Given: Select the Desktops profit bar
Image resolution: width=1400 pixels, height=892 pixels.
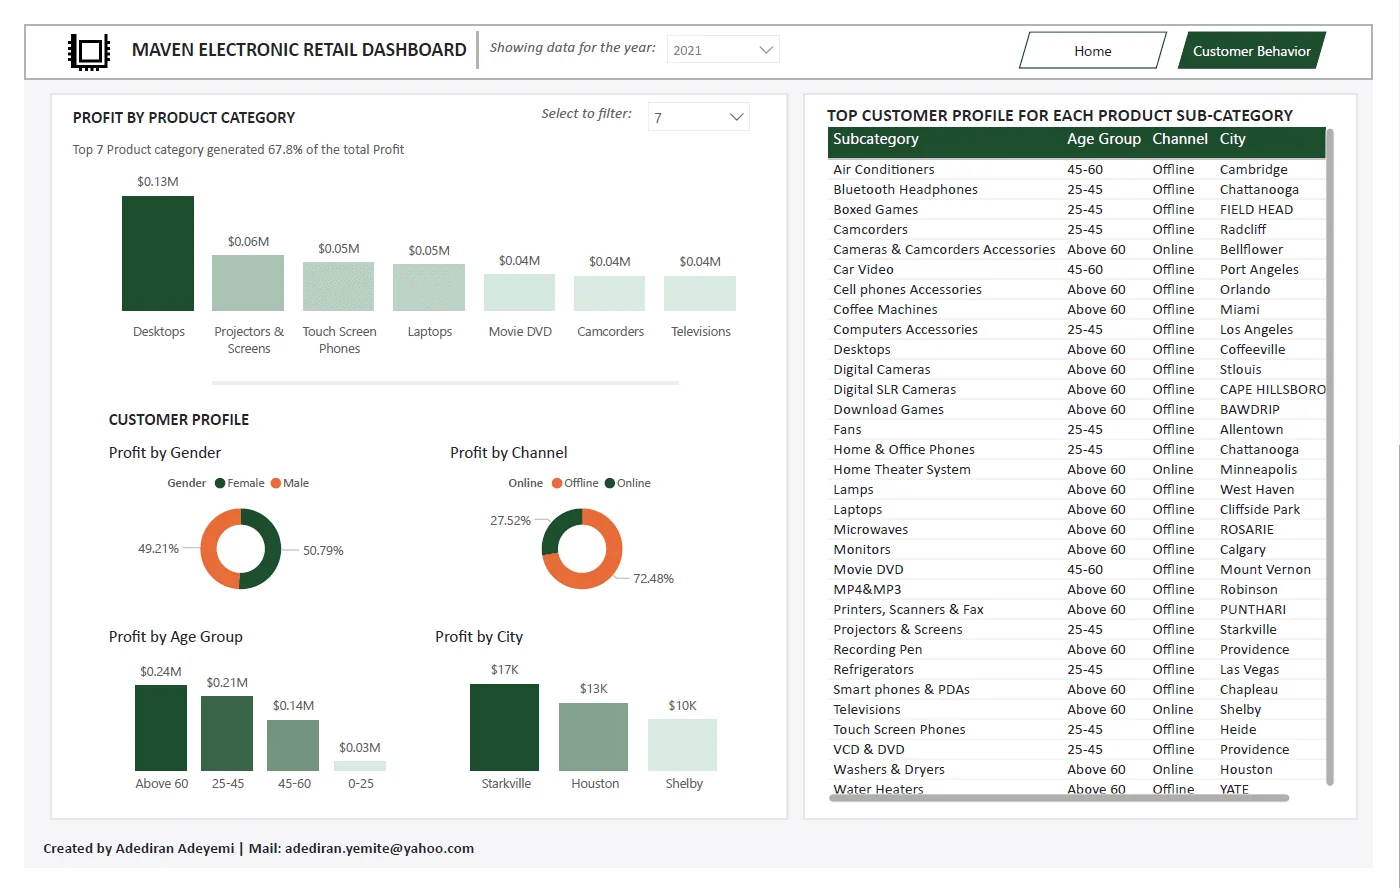Looking at the screenshot, I should point(158,253).
